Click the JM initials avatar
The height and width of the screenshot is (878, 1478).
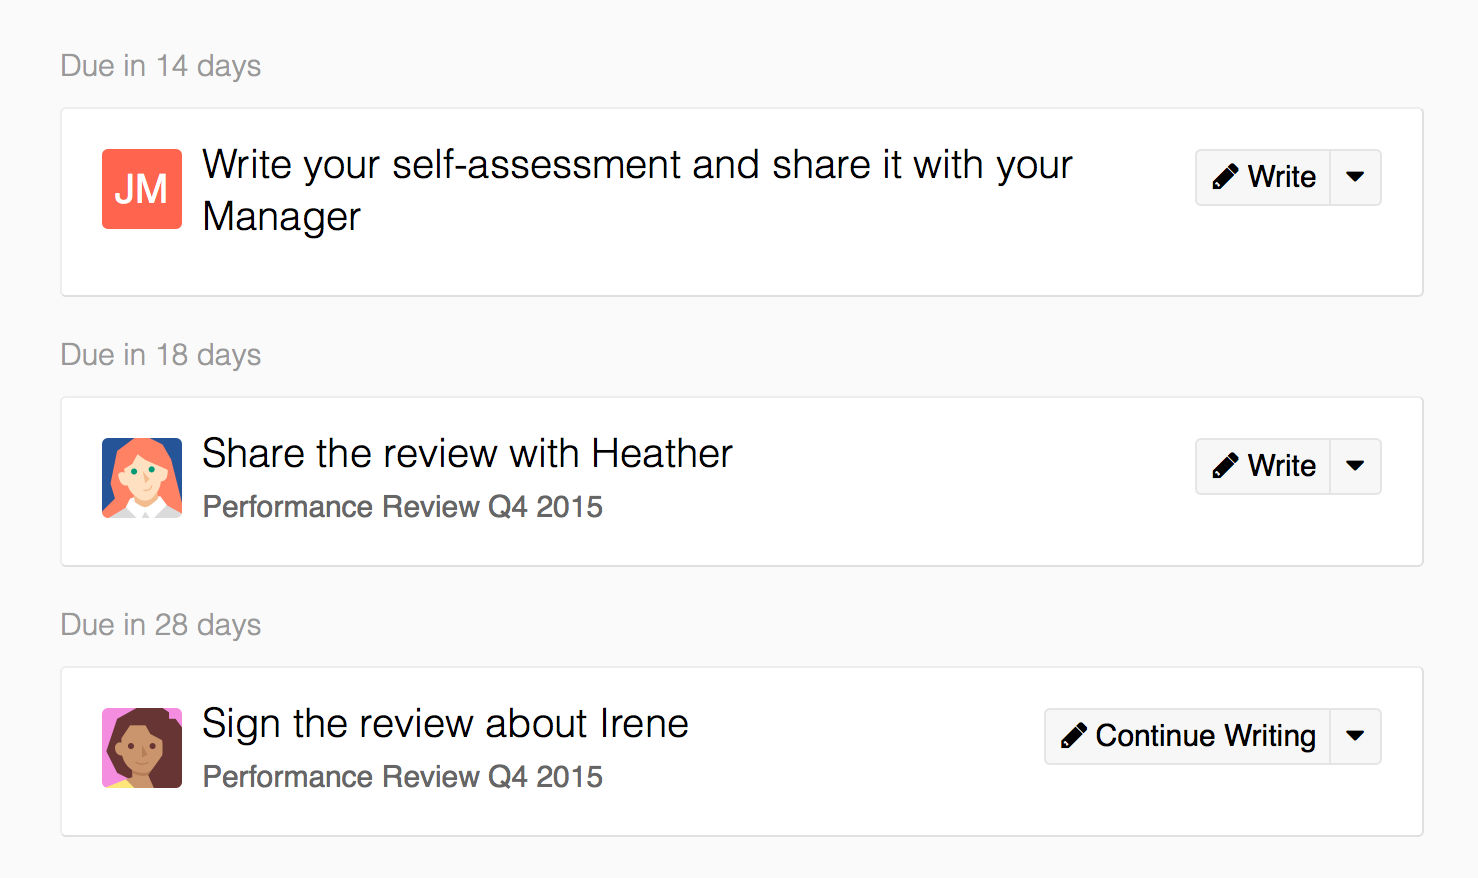coord(142,189)
